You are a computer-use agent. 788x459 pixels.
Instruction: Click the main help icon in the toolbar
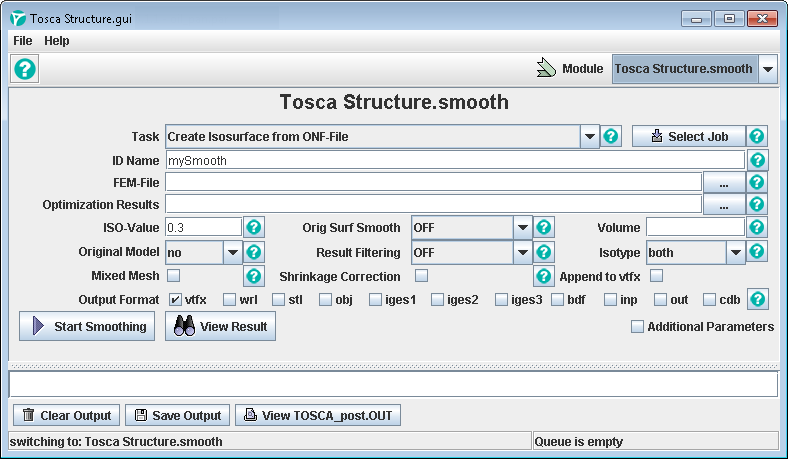click(25, 69)
